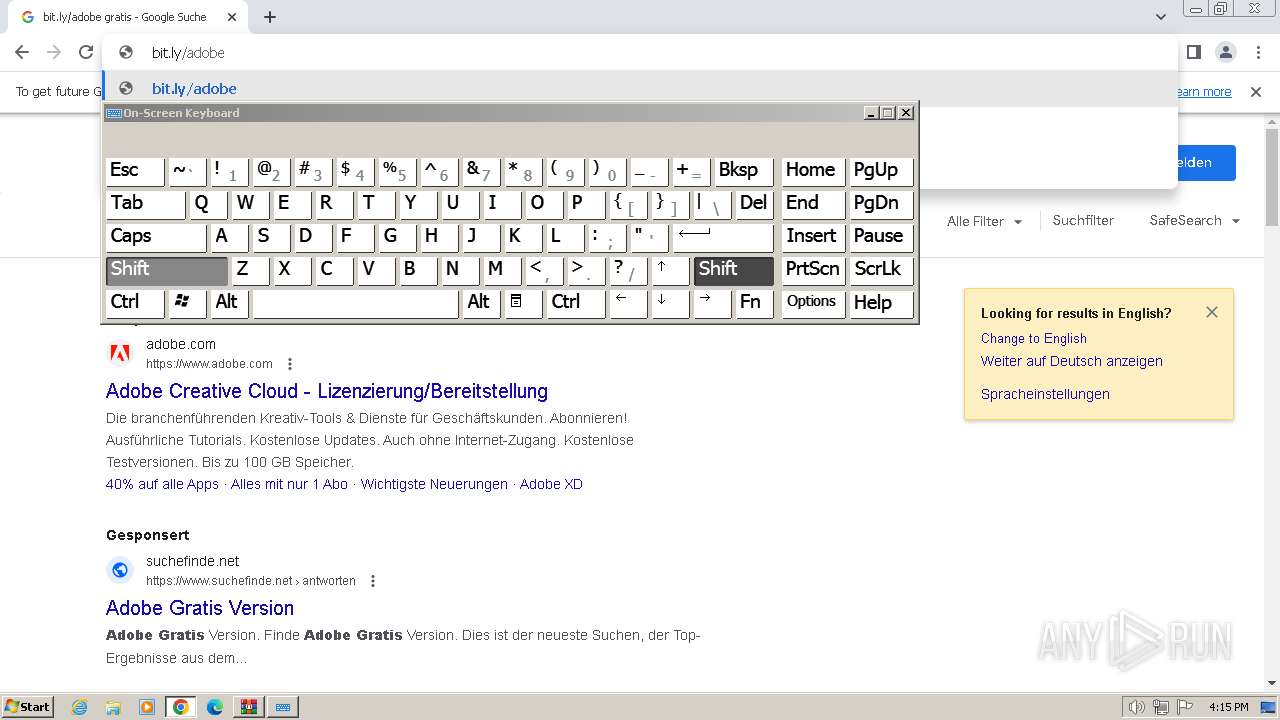
Task: Toggle the right Alt key
Action: (481, 302)
